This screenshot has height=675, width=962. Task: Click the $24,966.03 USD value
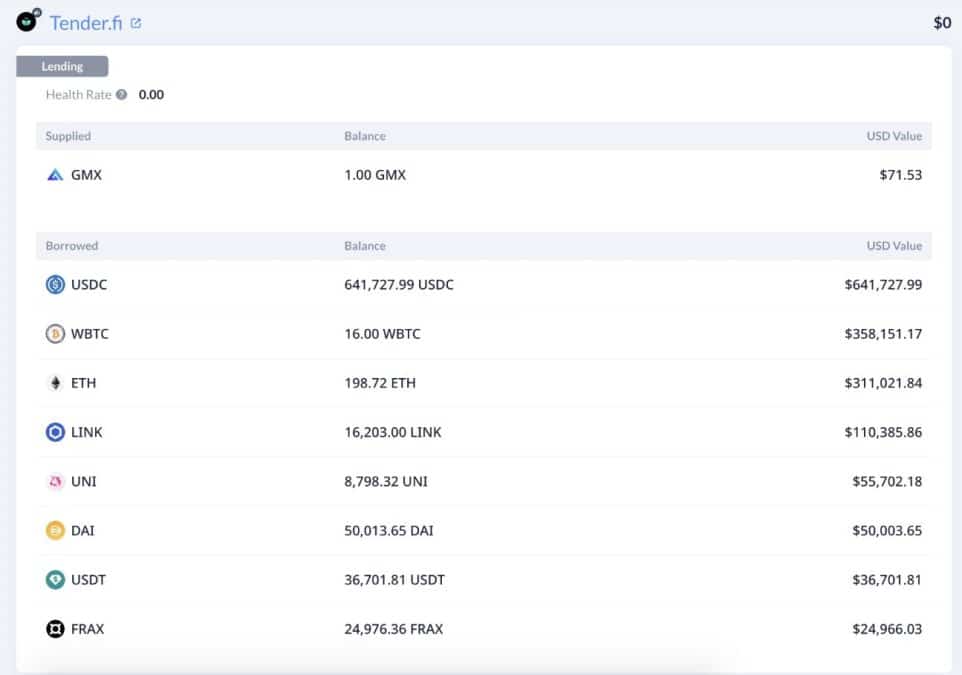887,629
